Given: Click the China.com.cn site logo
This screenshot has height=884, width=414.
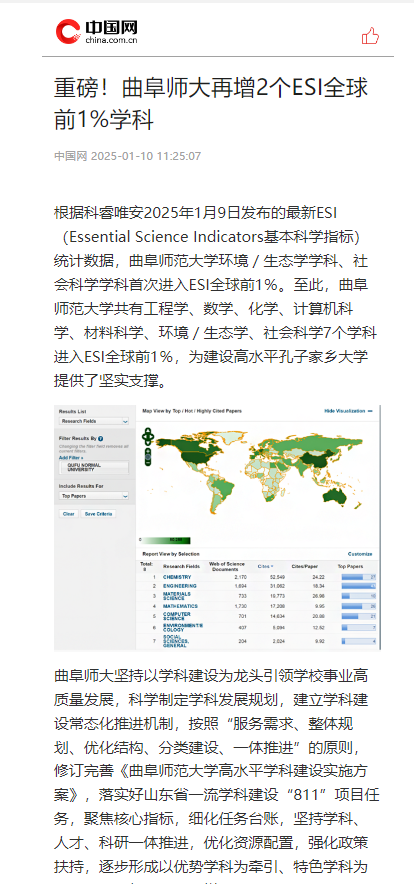Looking at the screenshot, I should coord(96,30).
